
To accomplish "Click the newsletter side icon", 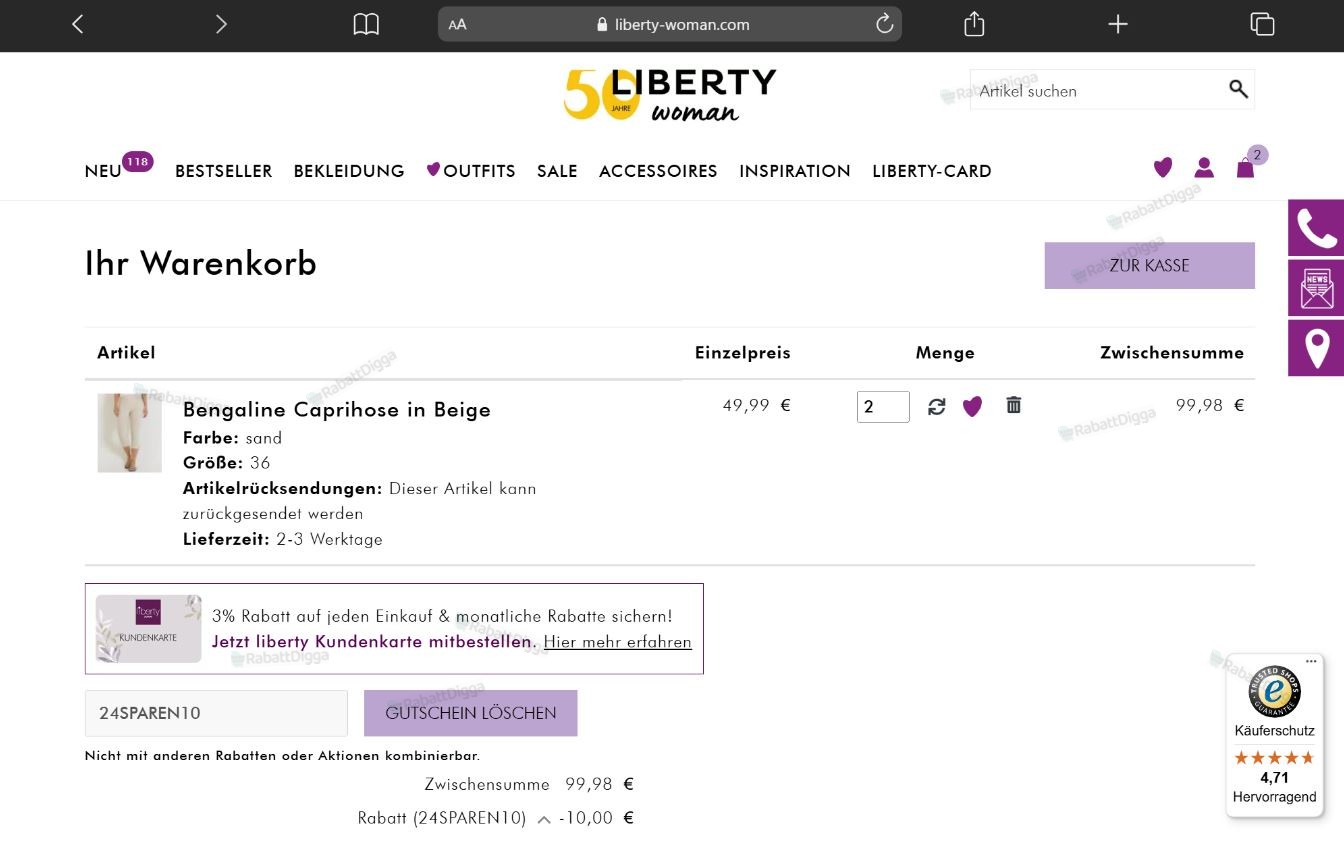I will tap(1316, 288).
